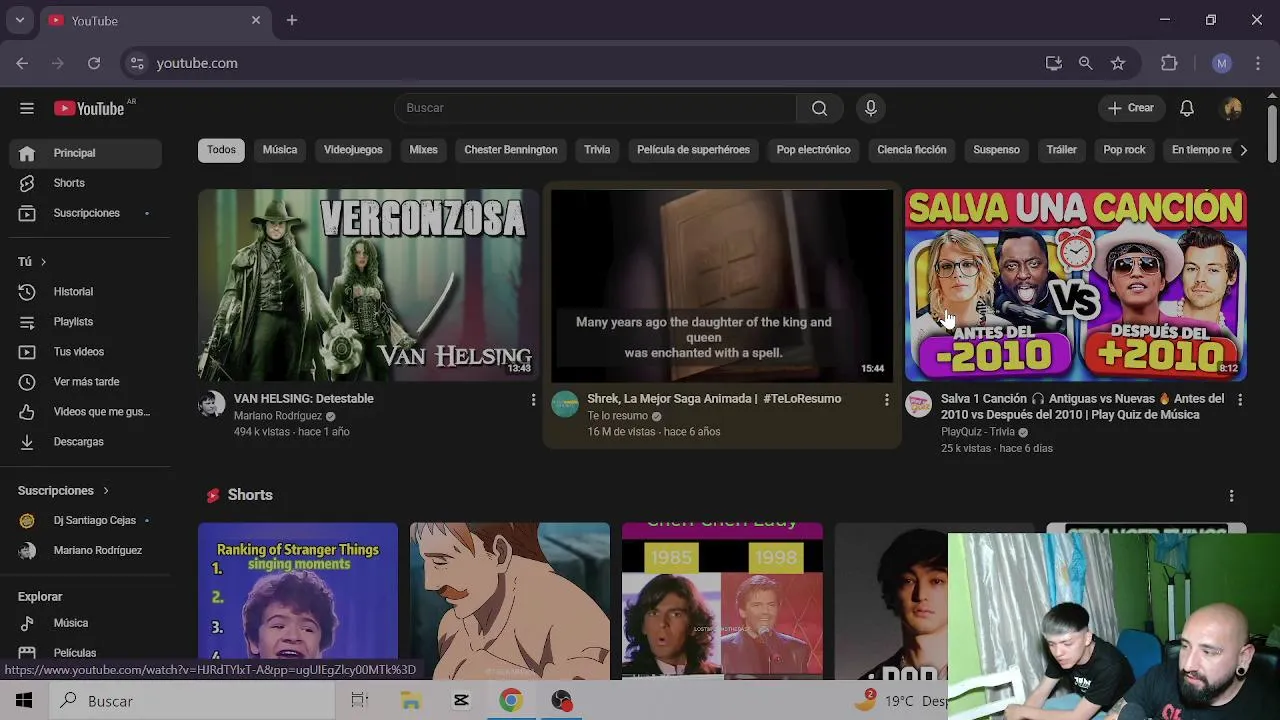Open Ver más tarde list

pos(85,382)
